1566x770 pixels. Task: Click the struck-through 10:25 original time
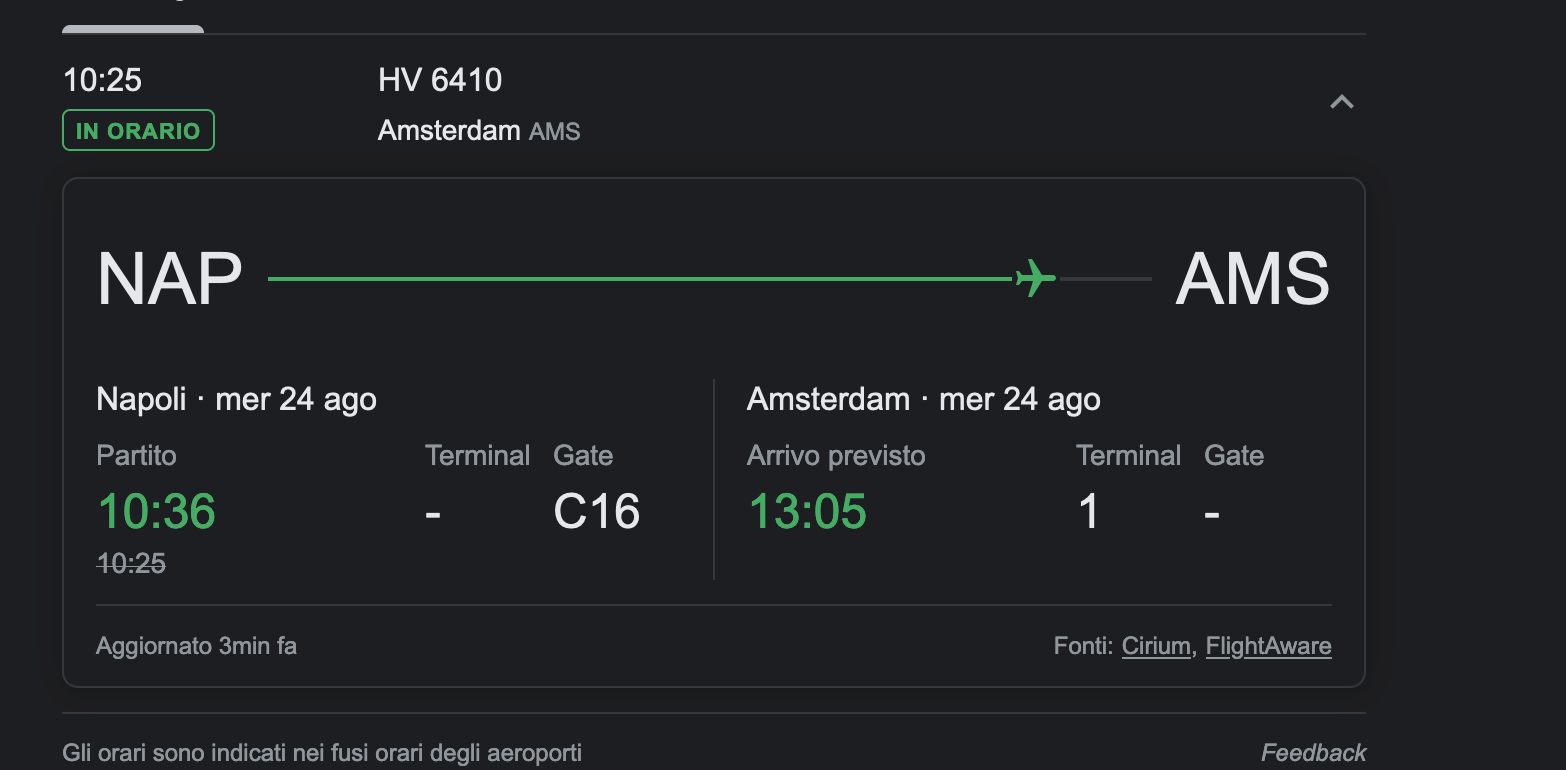click(131, 564)
